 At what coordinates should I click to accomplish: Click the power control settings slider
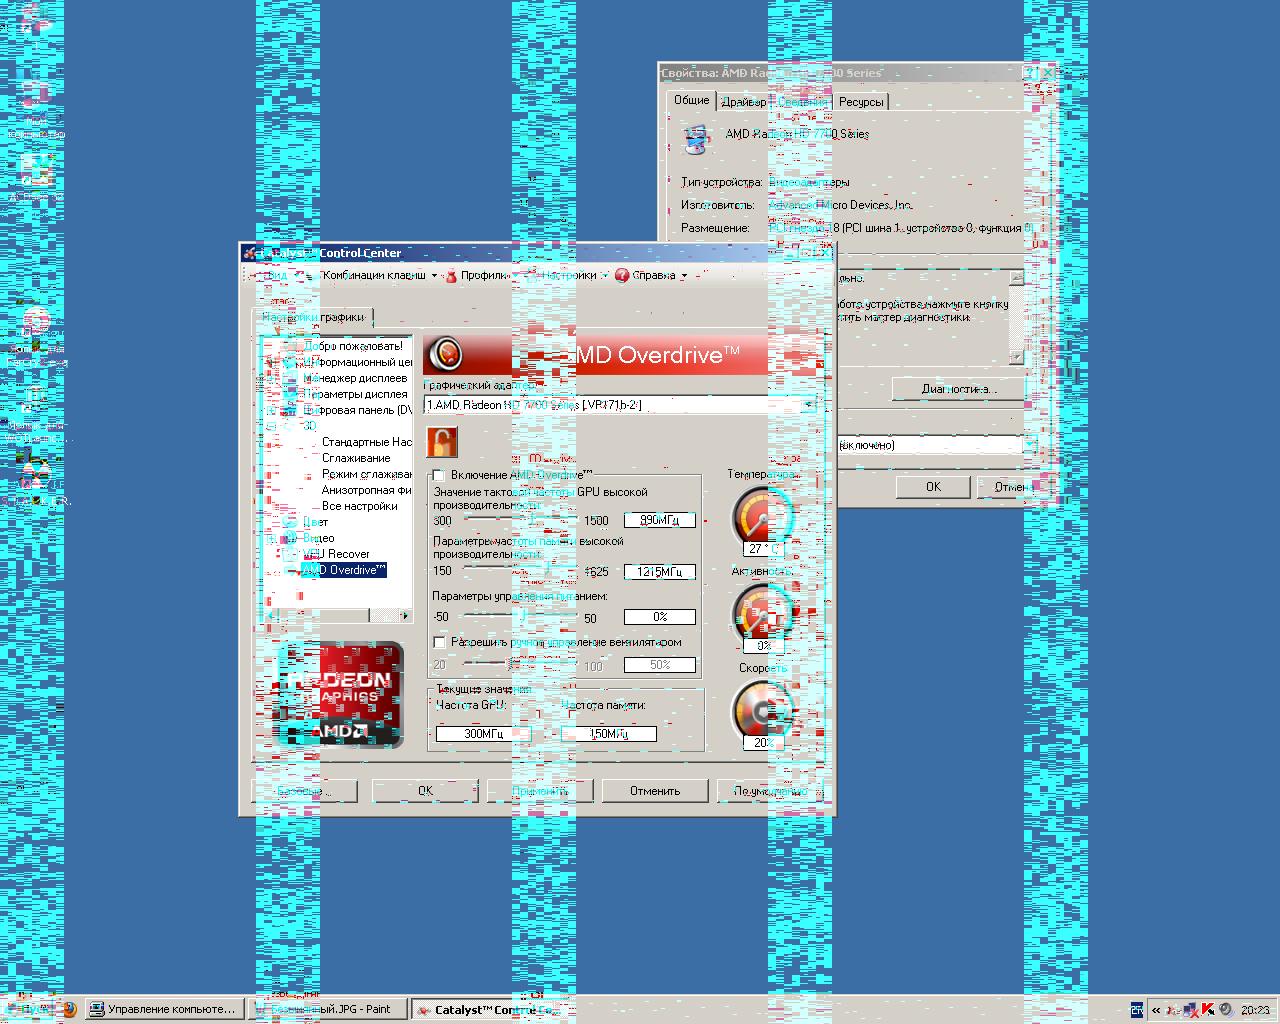[x=520, y=617]
